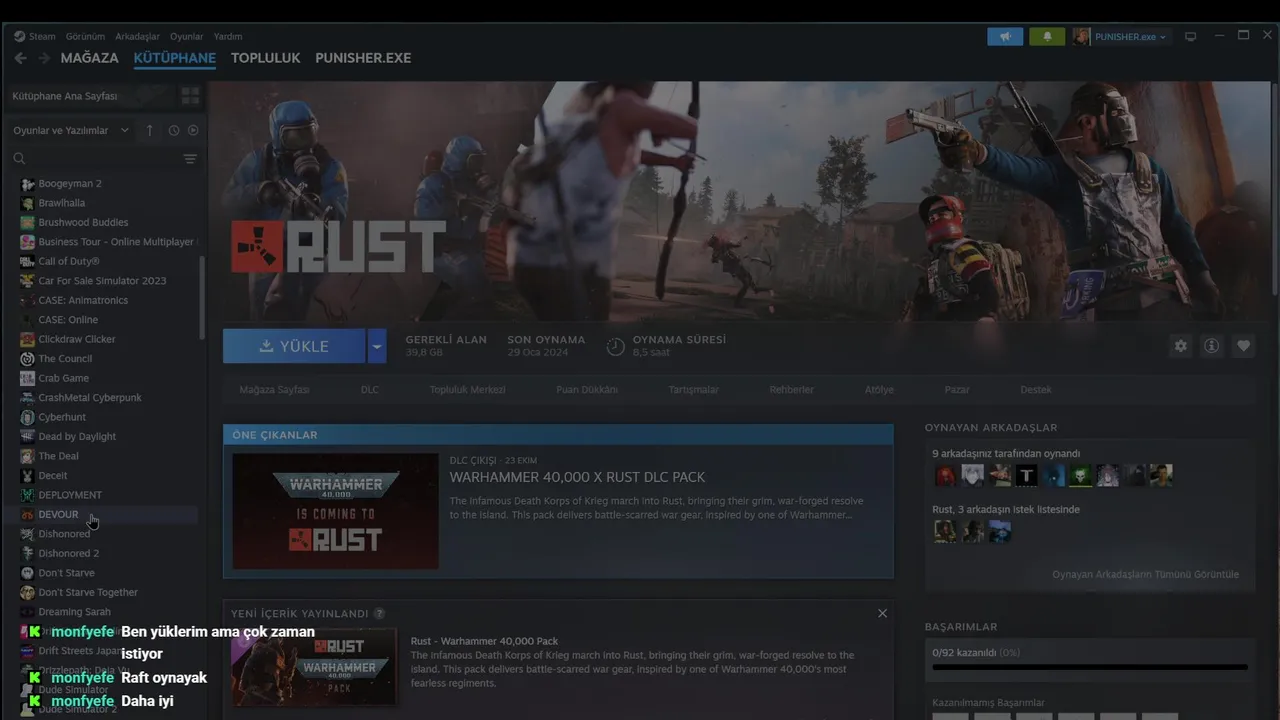Click the sort-order up arrow in the library sidebar
1280x720 pixels.
149,130
